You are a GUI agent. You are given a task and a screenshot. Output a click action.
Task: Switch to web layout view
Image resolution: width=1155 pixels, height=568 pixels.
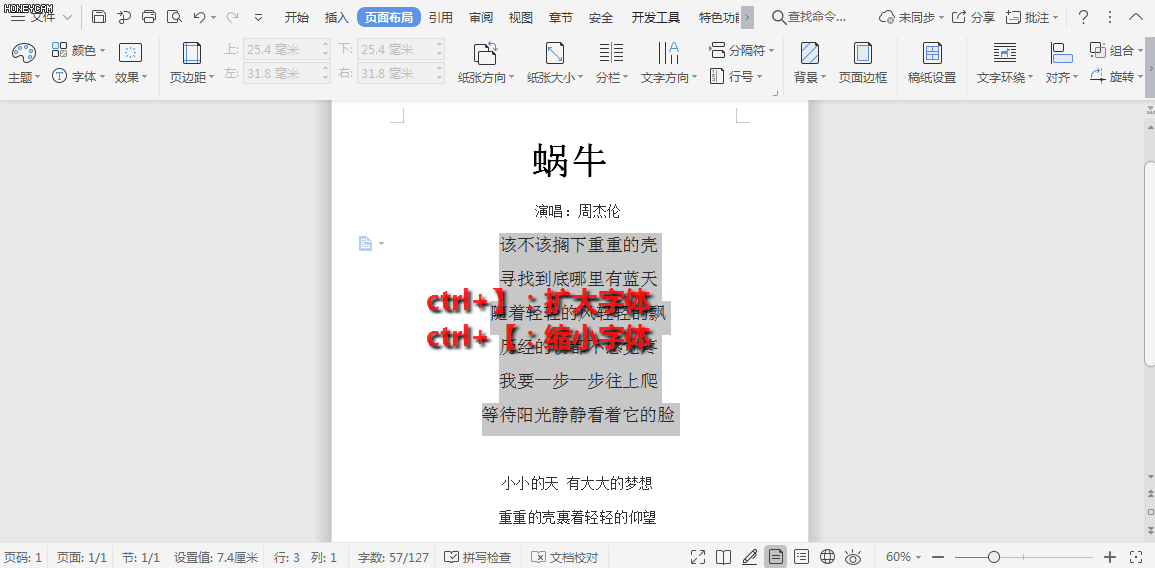click(x=827, y=557)
